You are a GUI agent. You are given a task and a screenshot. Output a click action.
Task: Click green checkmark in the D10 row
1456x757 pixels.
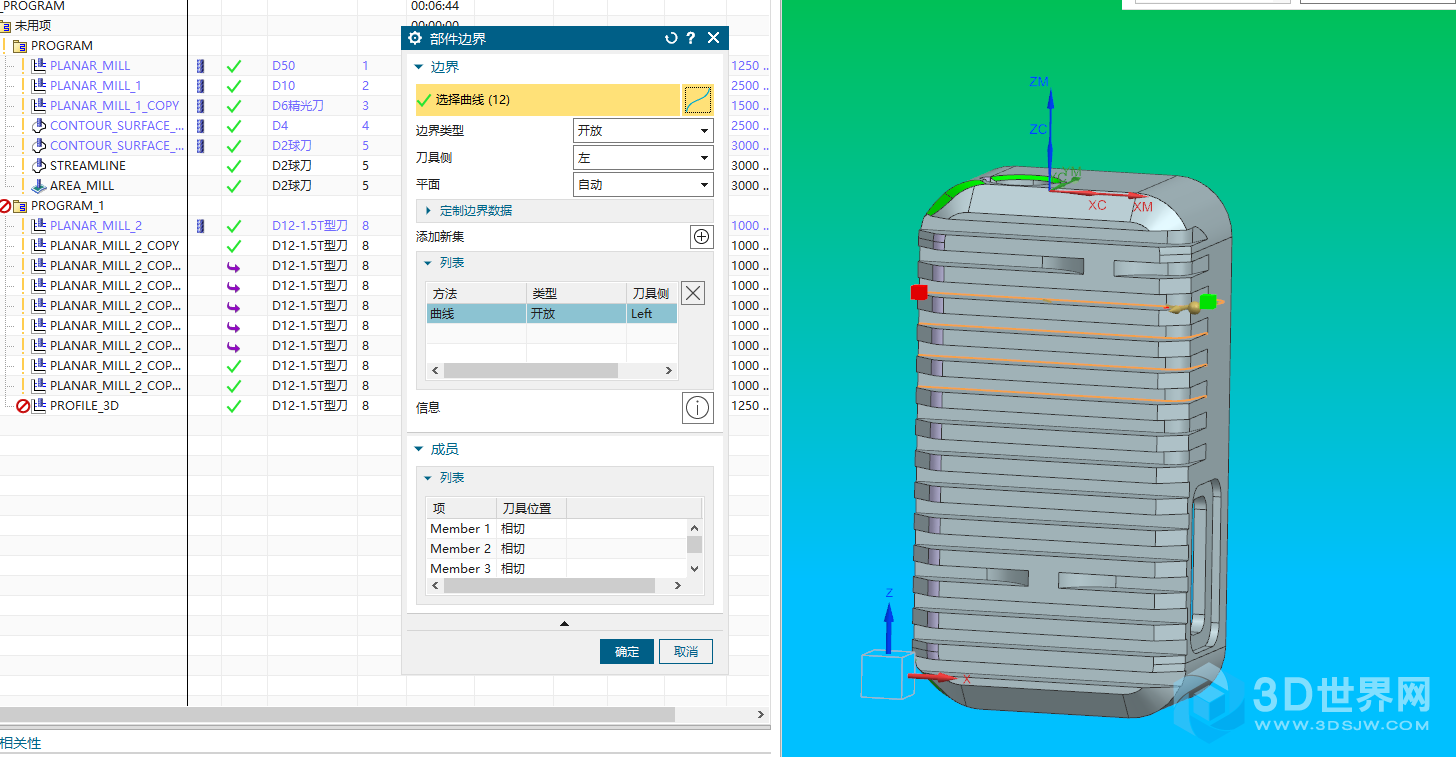[x=234, y=86]
